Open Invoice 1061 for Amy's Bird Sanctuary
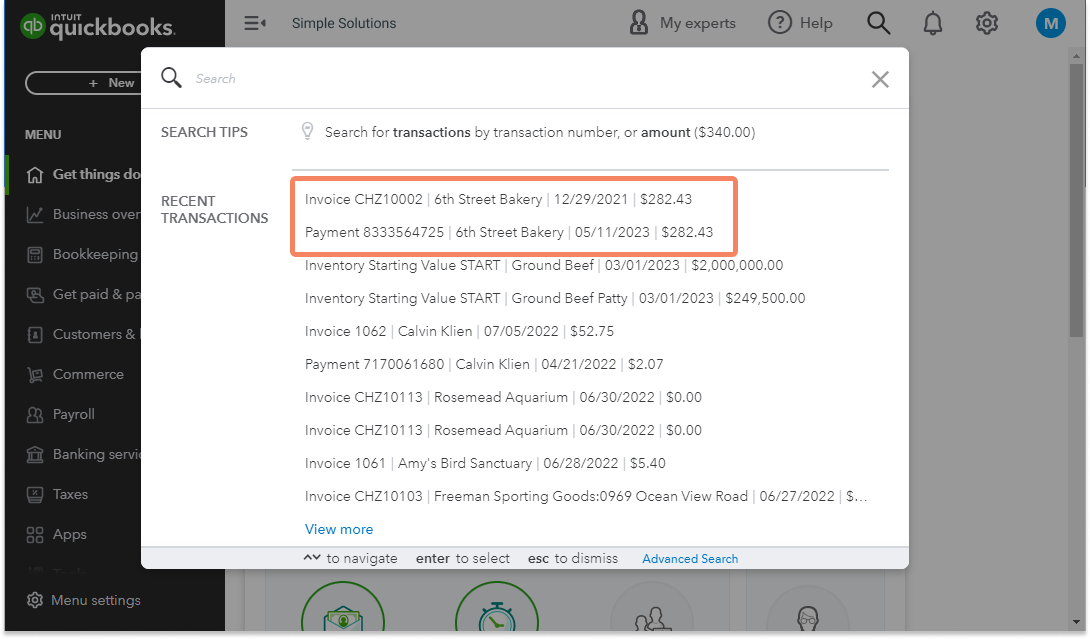The image size is (1090, 639). [485, 463]
